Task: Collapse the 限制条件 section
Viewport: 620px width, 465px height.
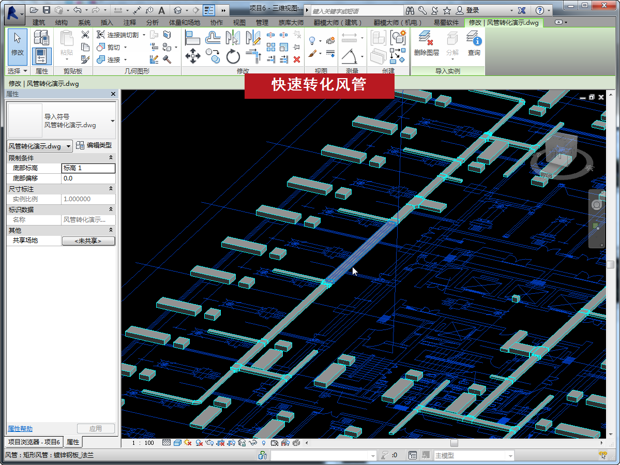Action: [x=112, y=158]
